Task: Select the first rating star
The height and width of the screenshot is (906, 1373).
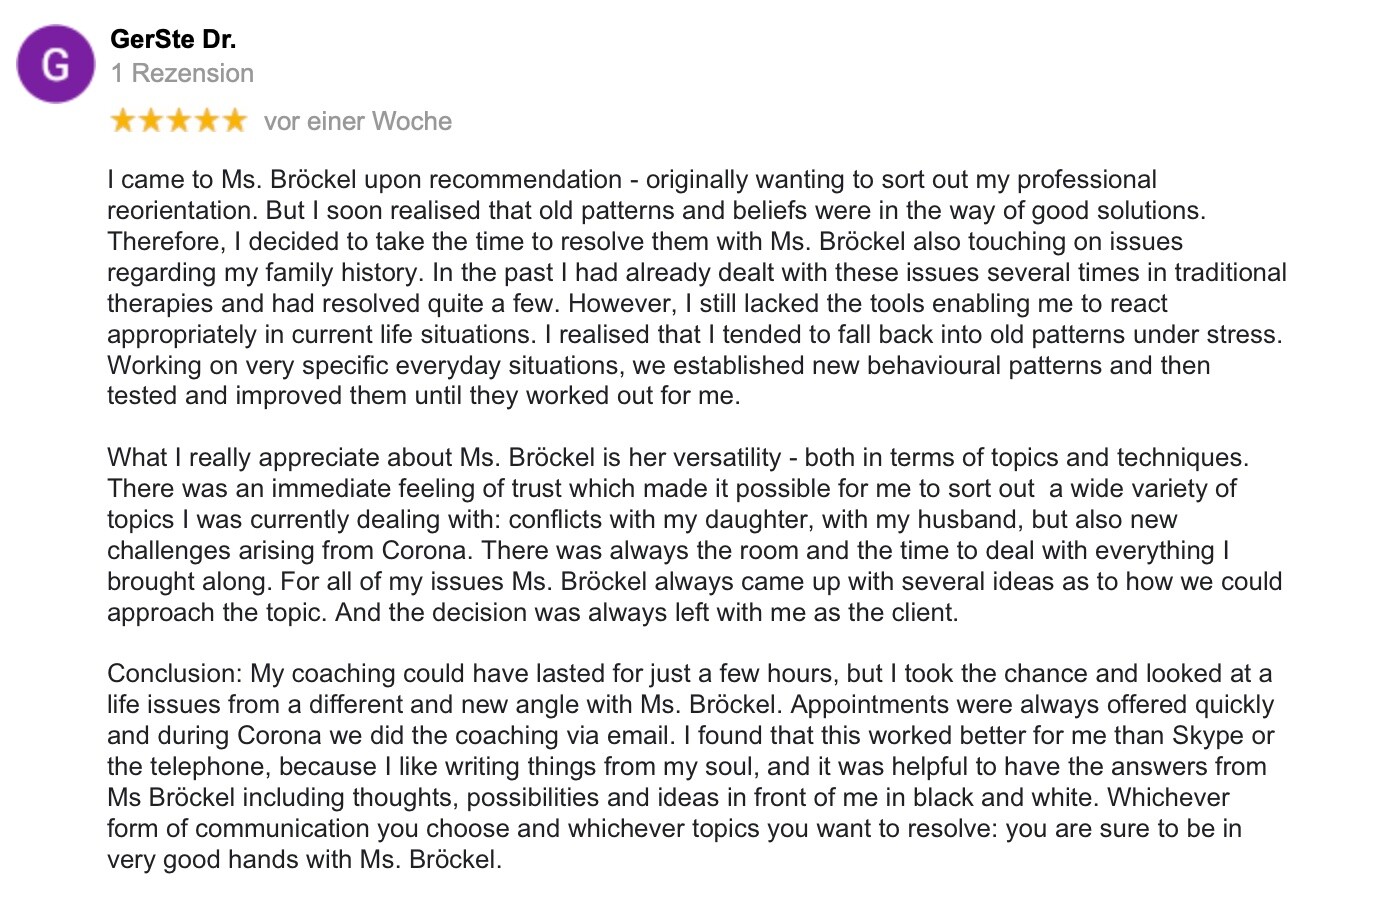Action: point(123,121)
